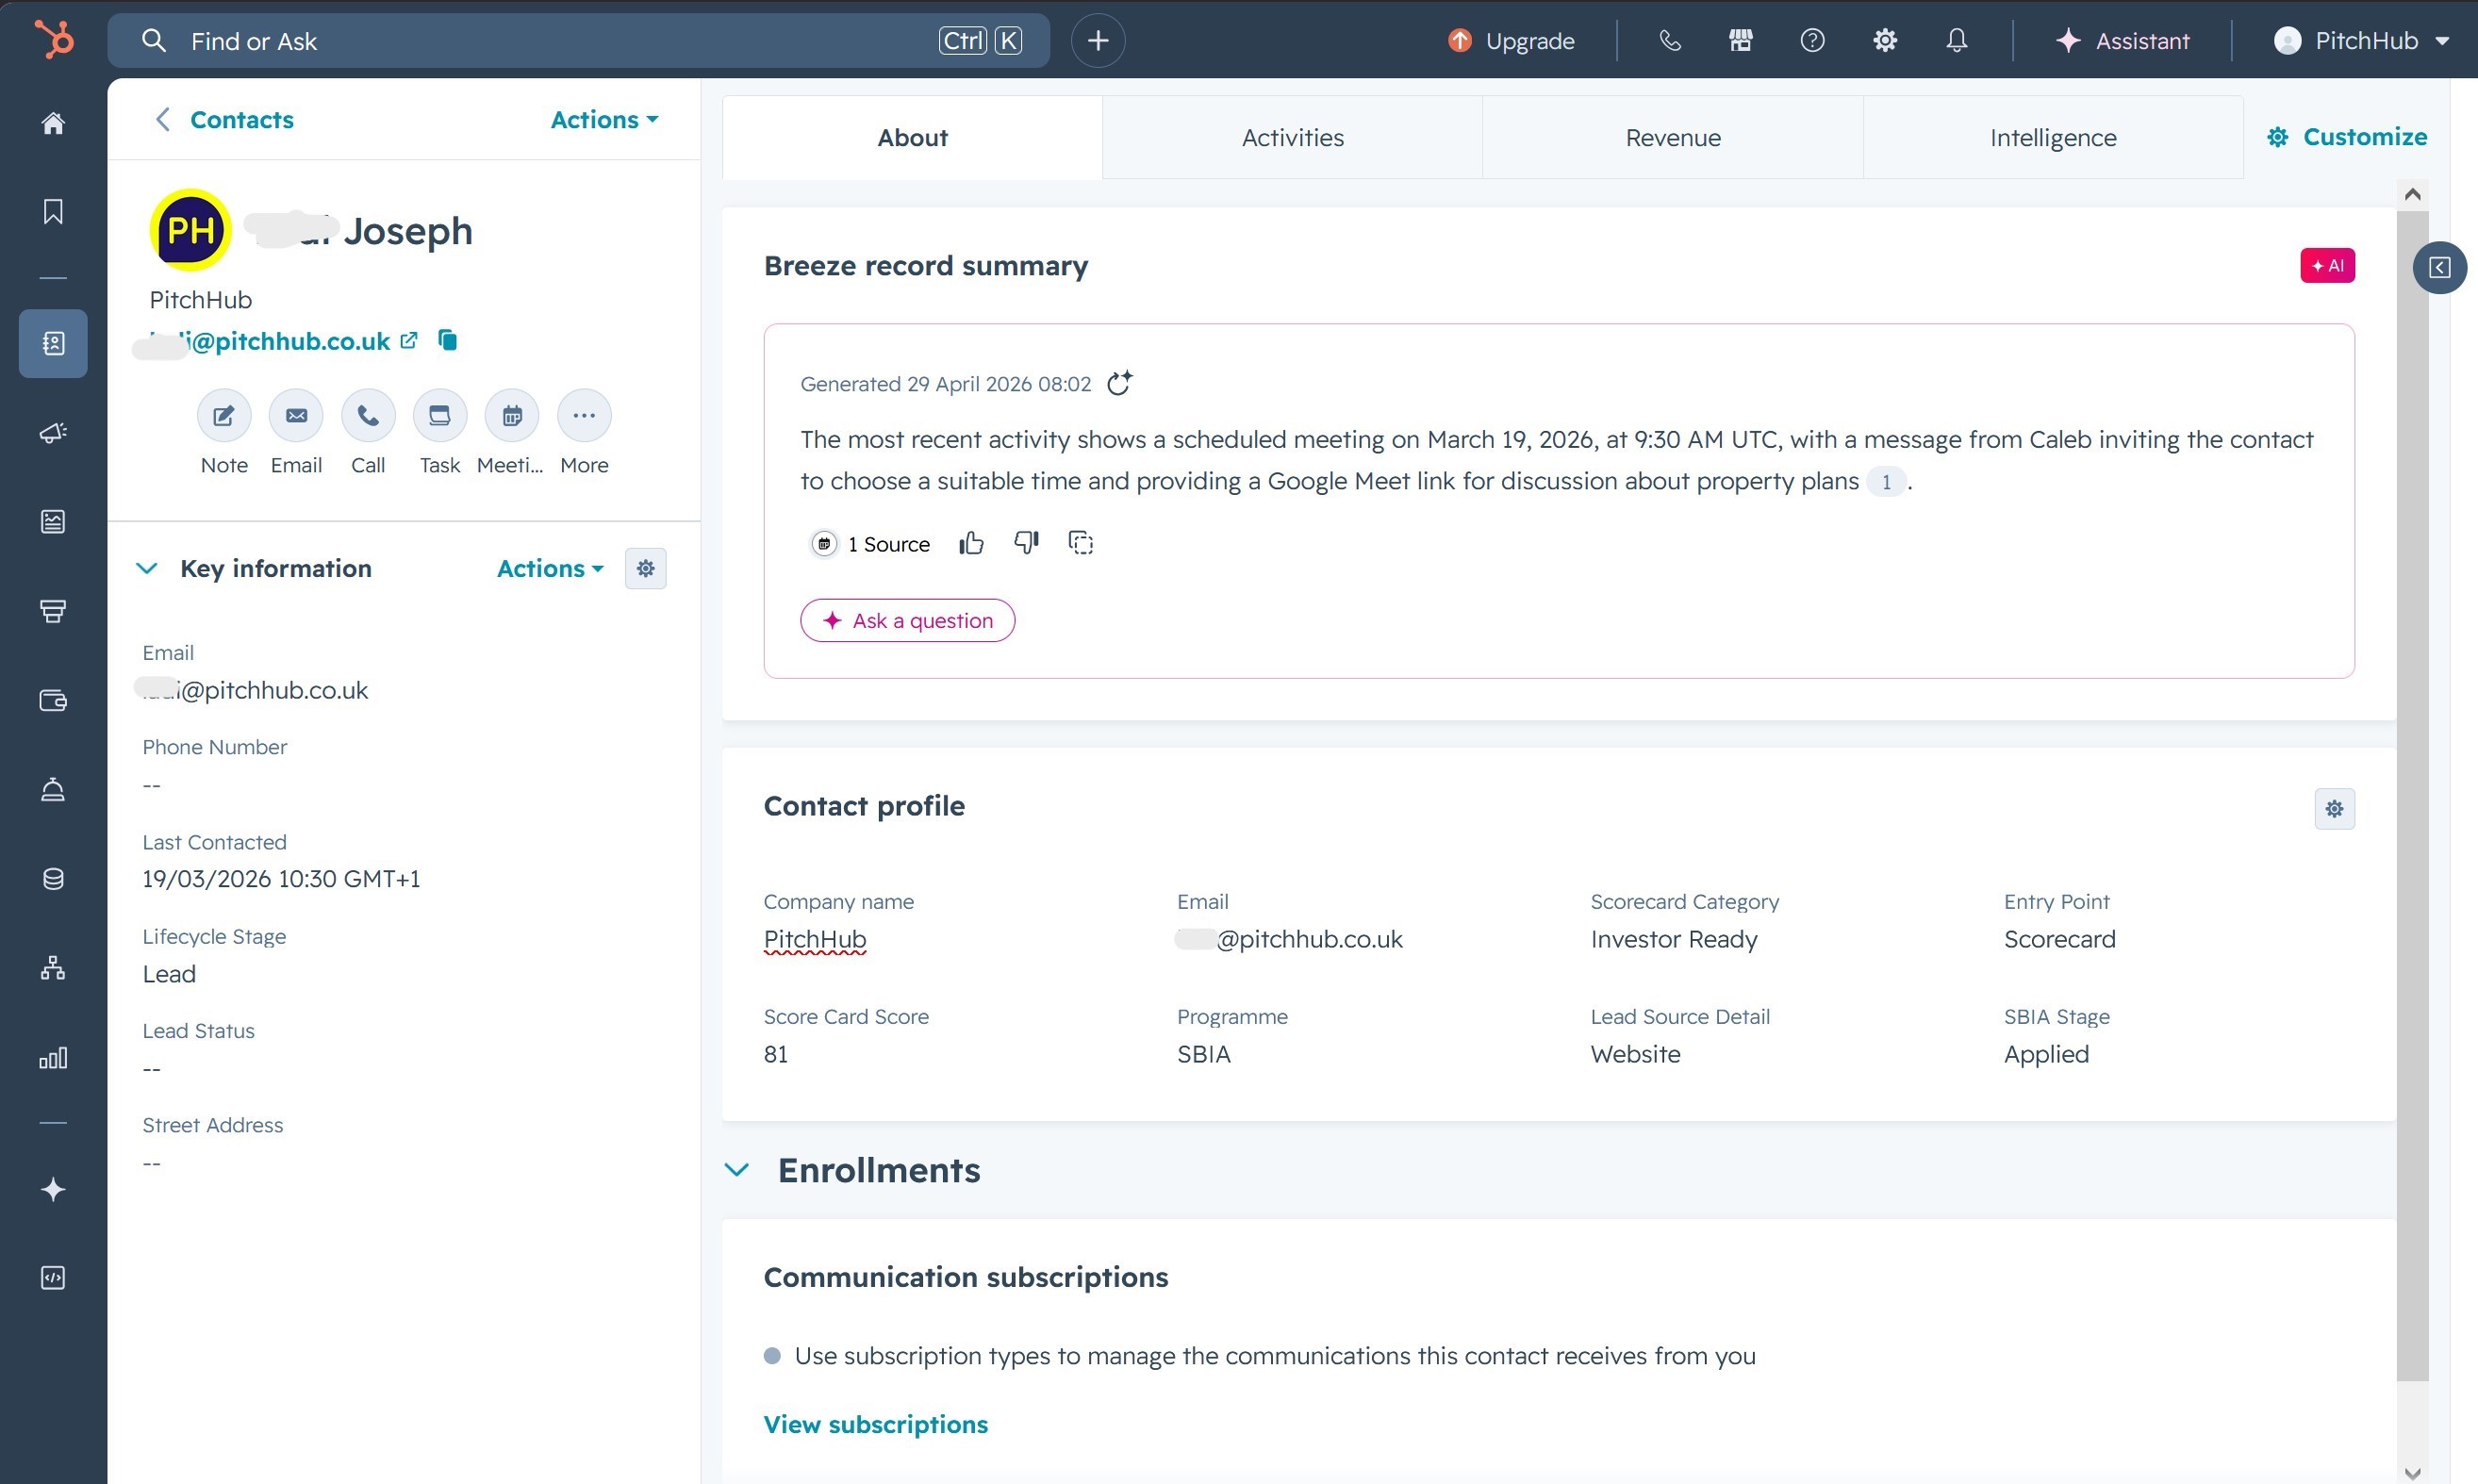Regenerate the Breeze summary refresh icon

tap(1120, 383)
